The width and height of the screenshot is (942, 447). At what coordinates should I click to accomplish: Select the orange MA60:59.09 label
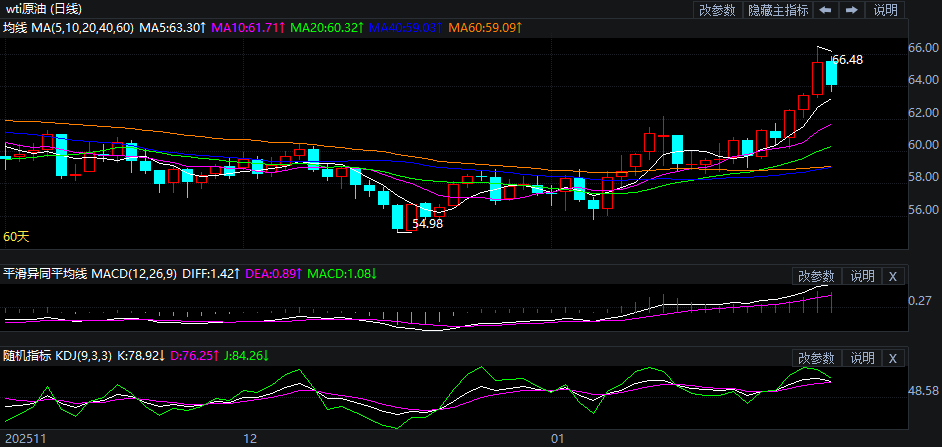coord(484,27)
